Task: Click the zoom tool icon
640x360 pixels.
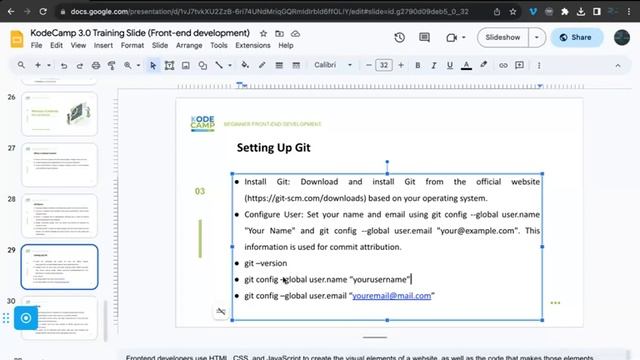Action: point(128,65)
